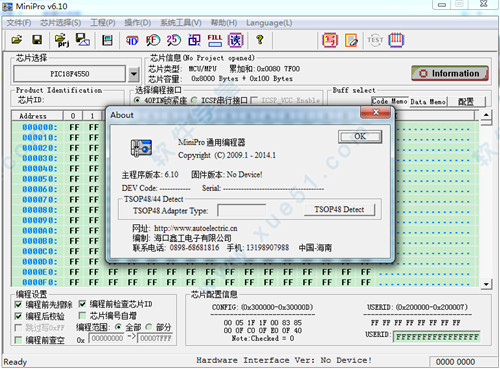The width and height of the screenshot is (500, 369).
Task: Open file using the folder toolbar icon
Action: [x=17, y=40]
